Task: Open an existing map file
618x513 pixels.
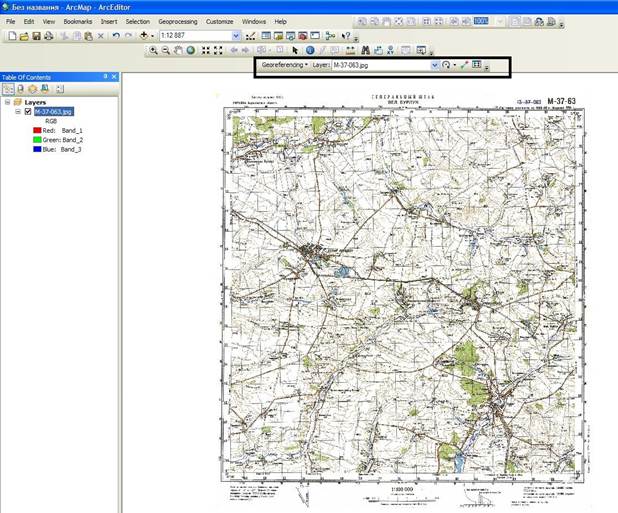Action: (24, 36)
